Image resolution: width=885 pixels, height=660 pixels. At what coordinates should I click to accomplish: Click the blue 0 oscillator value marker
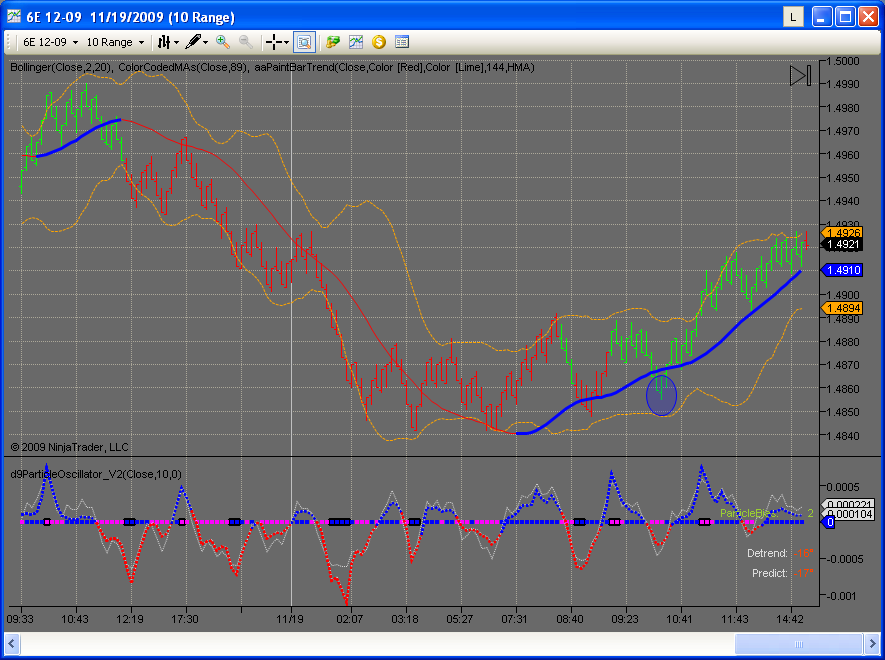click(830, 523)
